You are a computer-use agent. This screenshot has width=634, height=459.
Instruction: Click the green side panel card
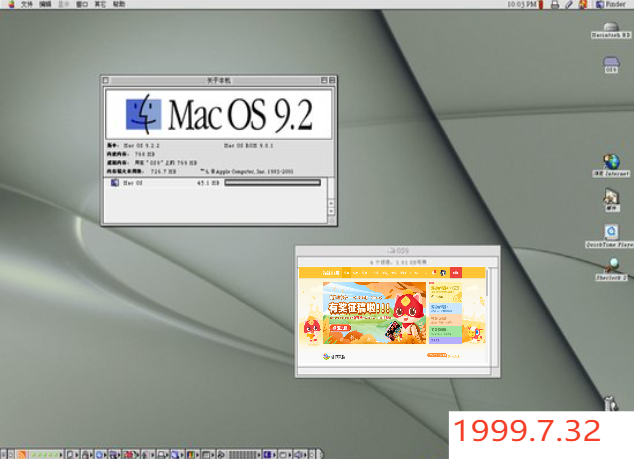pyautogui.click(x=445, y=331)
